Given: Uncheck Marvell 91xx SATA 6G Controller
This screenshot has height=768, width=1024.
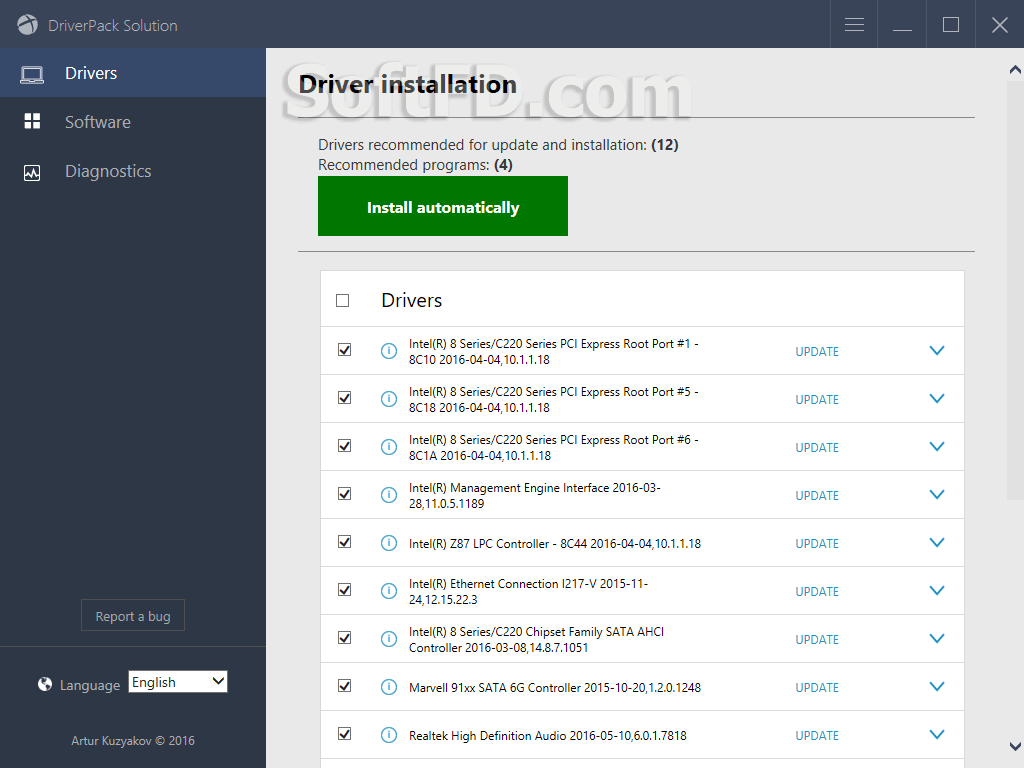Looking at the screenshot, I should [x=344, y=686].
